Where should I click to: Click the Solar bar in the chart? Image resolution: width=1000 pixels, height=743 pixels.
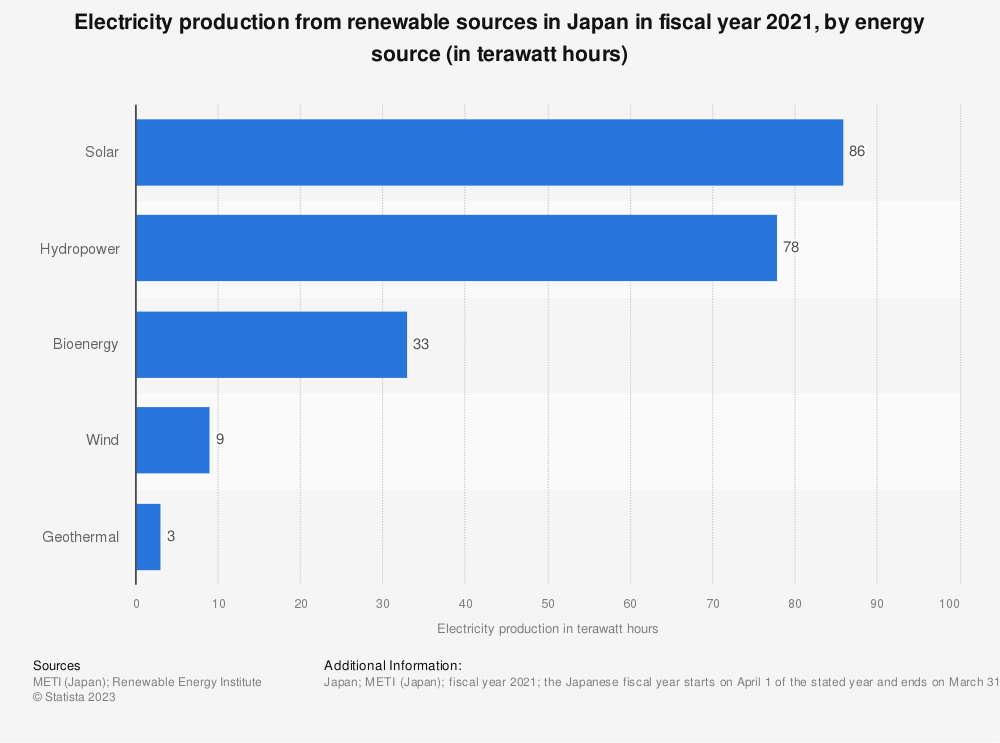coord(489,152)
